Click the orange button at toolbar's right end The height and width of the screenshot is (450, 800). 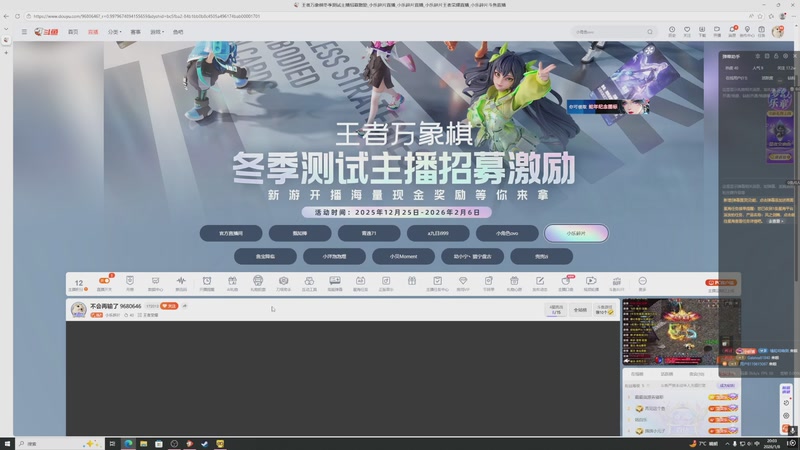(x=721, y=282)
